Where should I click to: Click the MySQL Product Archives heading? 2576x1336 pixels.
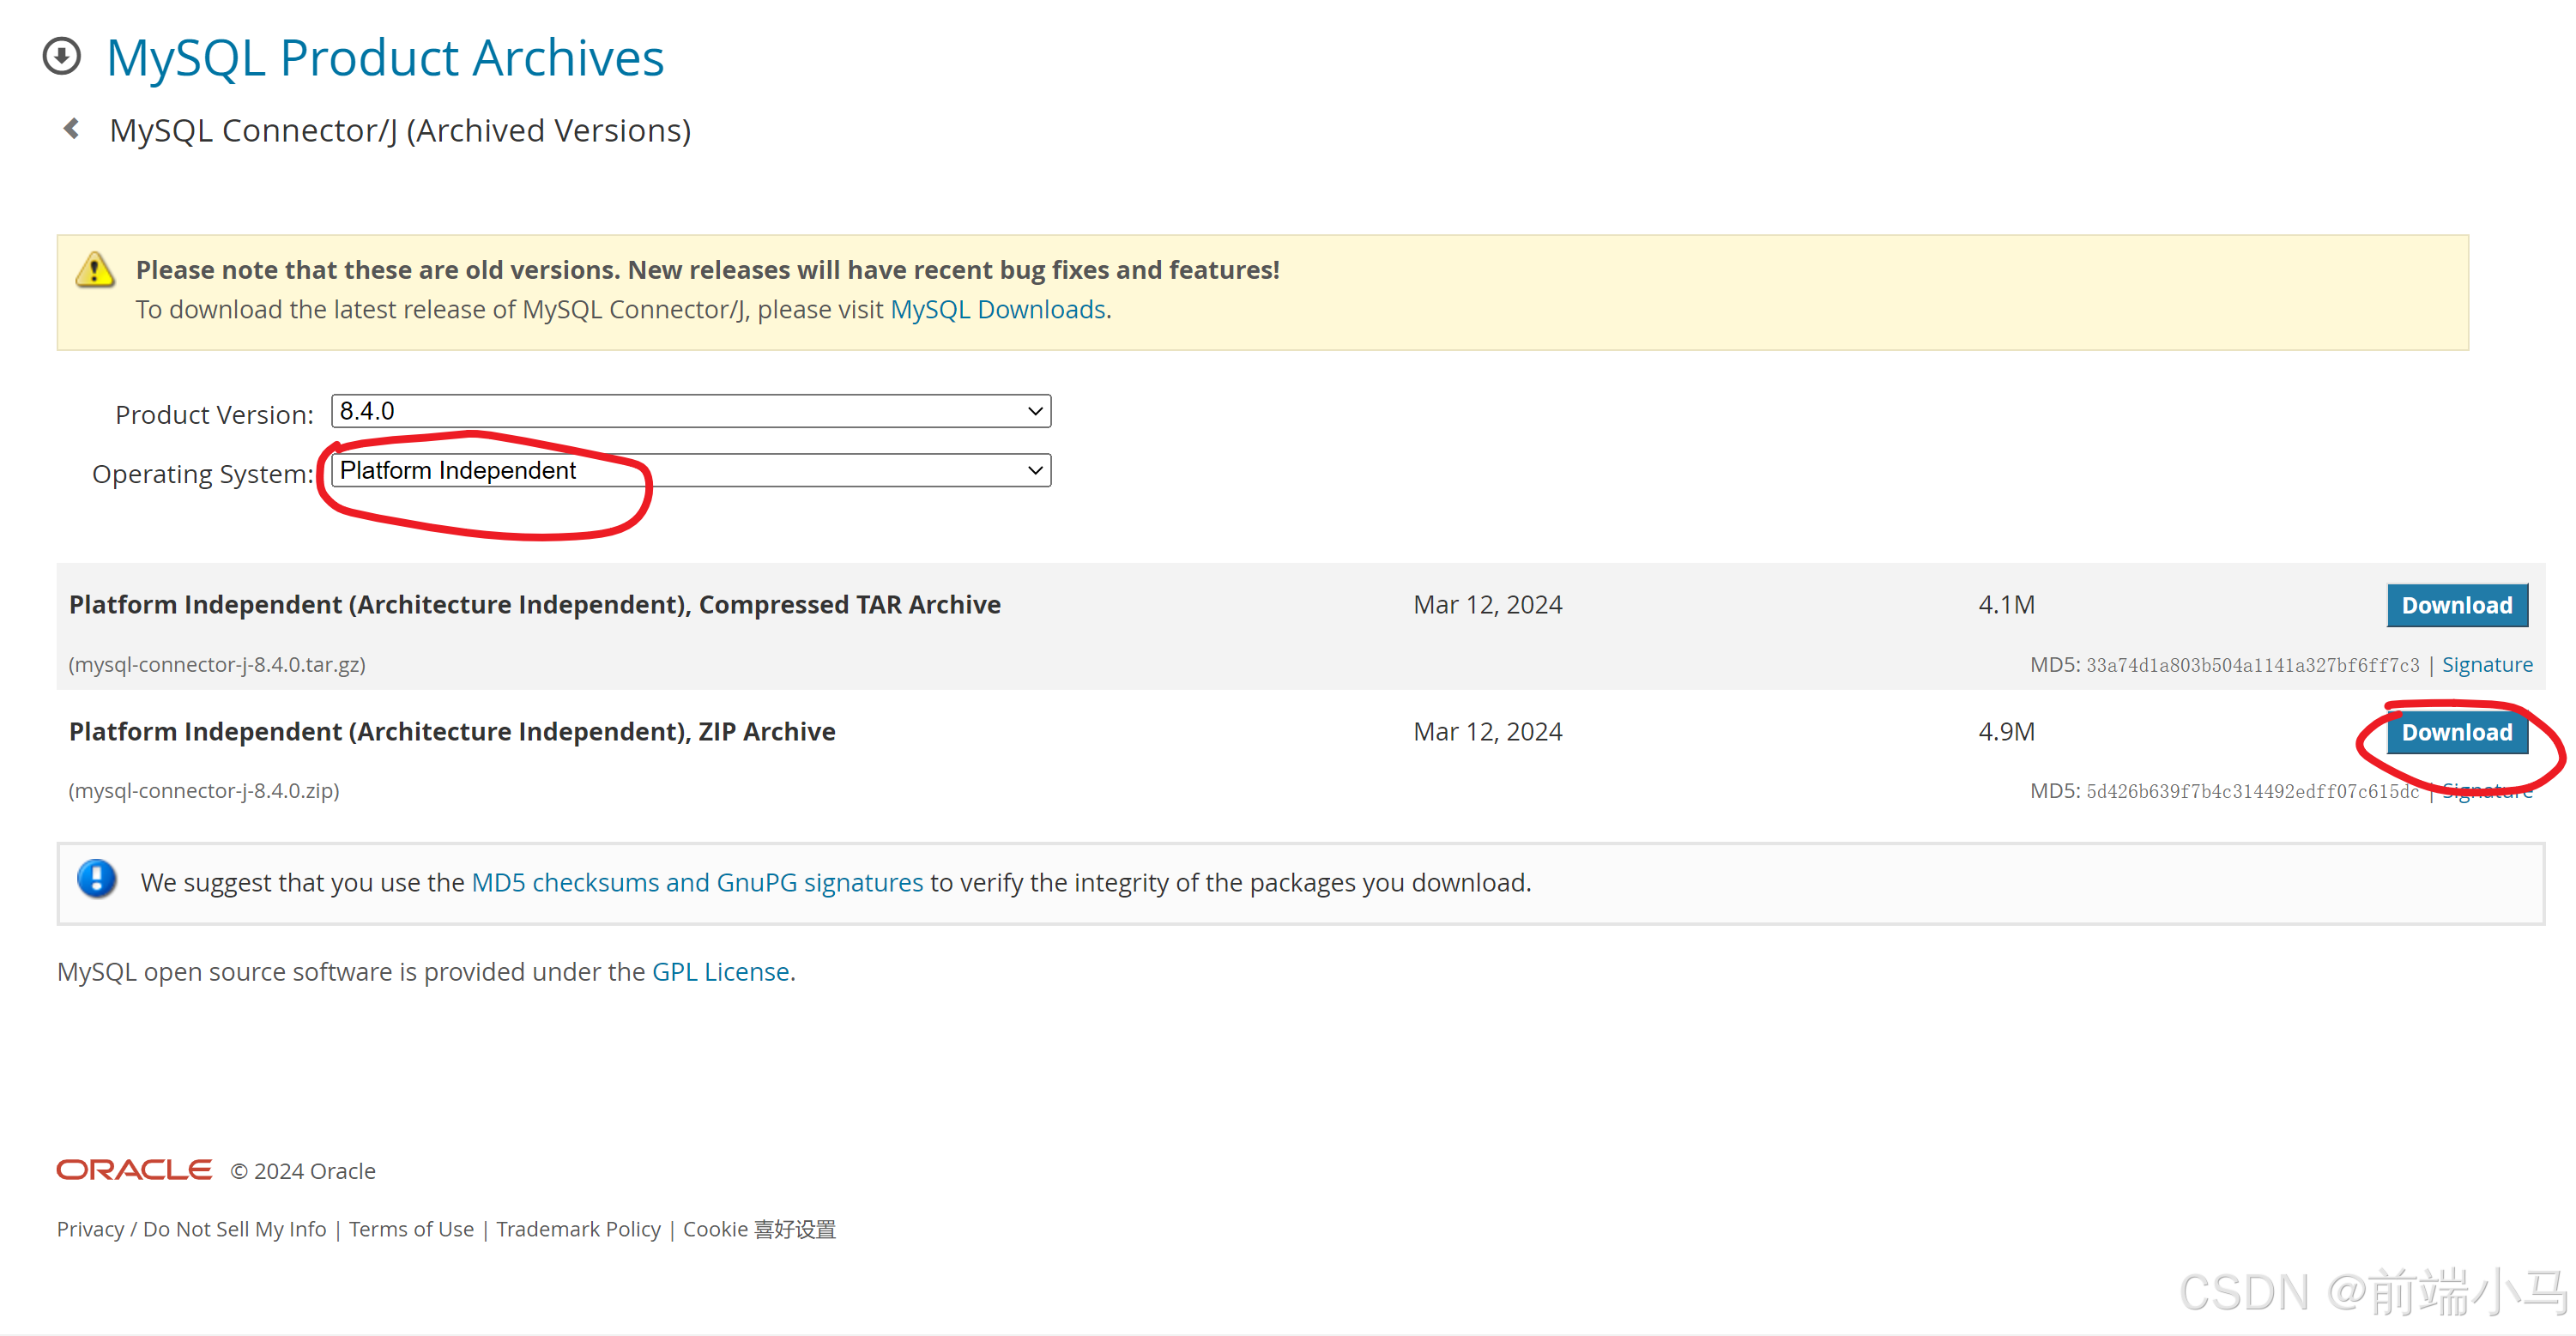(x=385, y=58)
